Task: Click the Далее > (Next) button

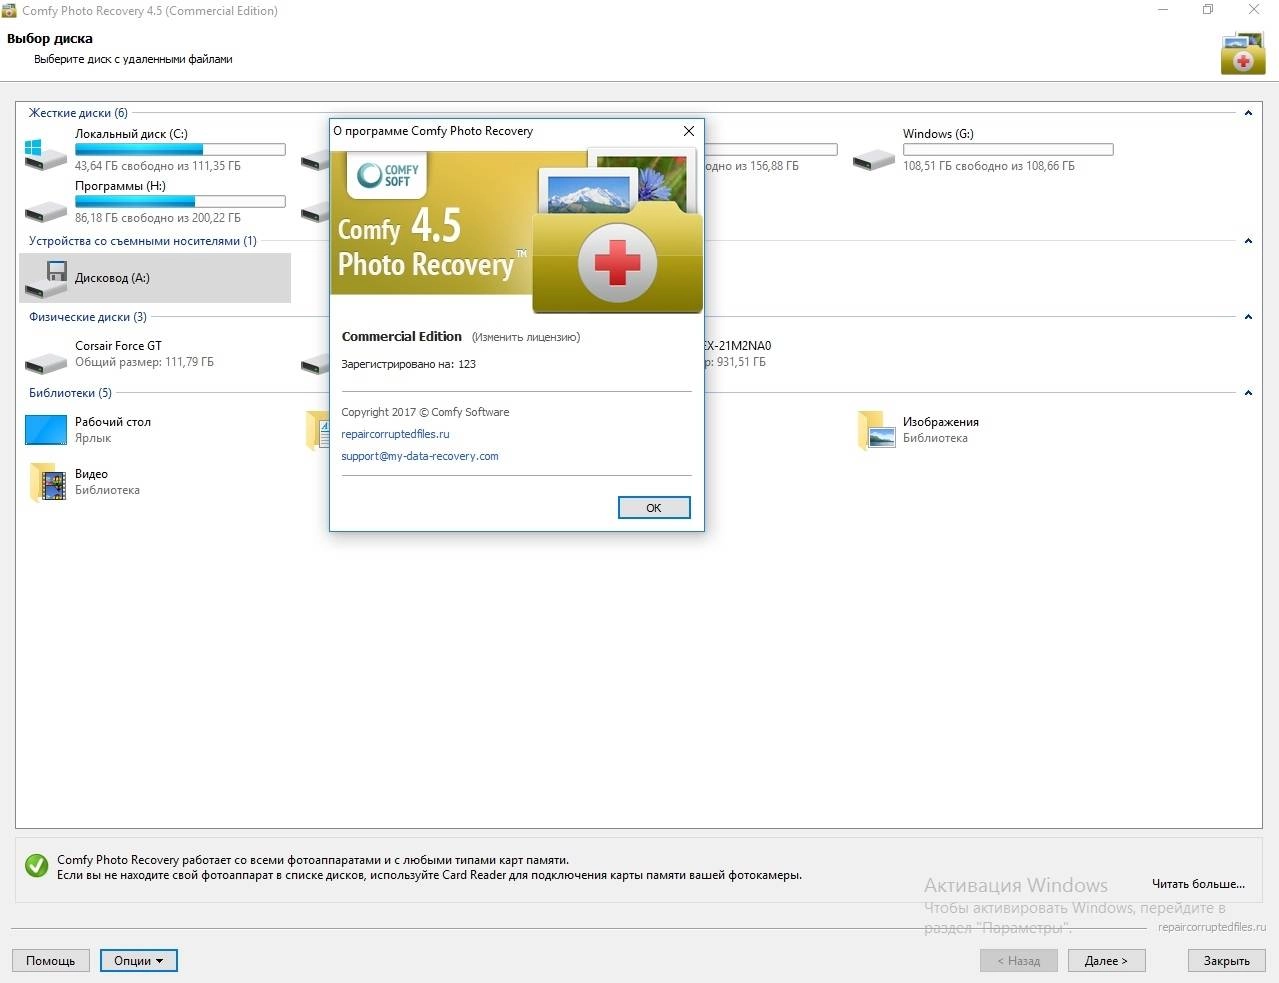Action: 1106,961
